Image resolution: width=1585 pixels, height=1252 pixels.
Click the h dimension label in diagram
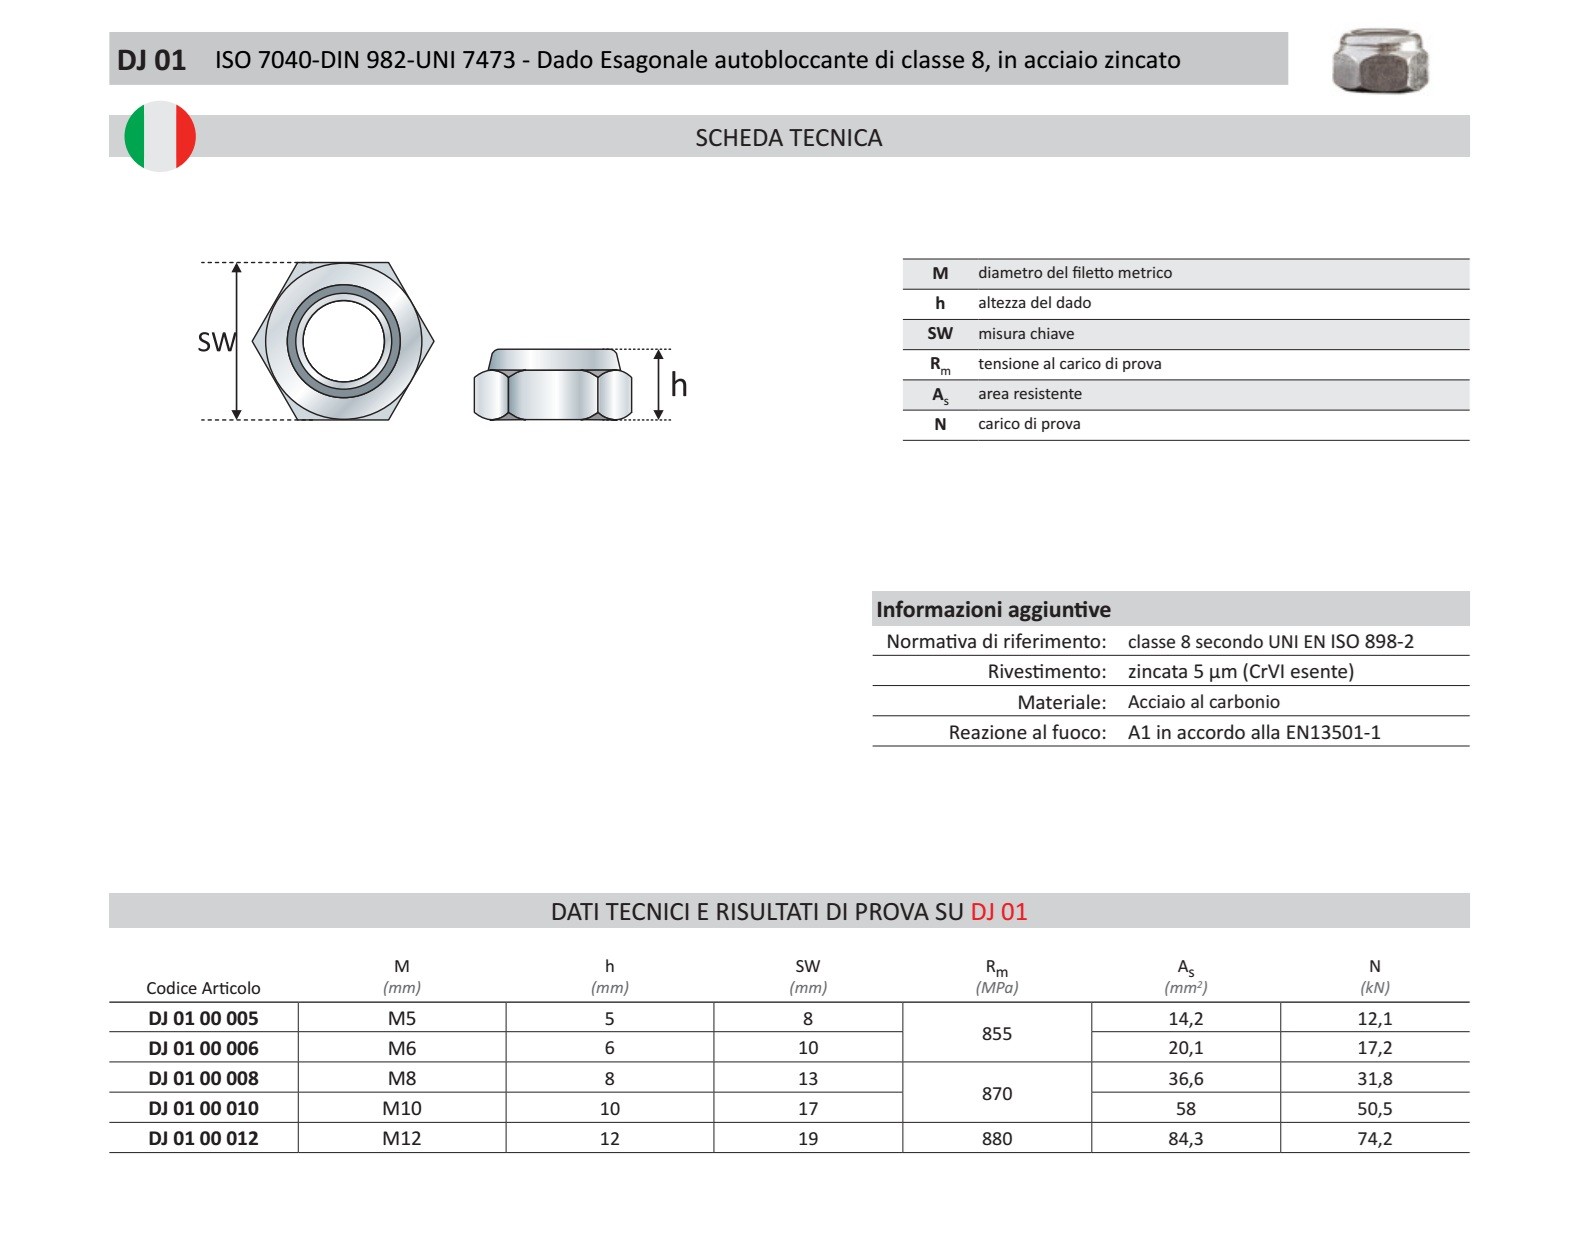click(679, 385)
